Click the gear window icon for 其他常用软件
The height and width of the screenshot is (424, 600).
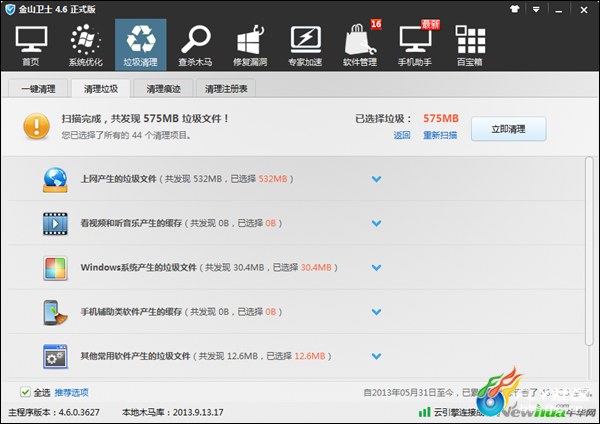click(55, 356)
